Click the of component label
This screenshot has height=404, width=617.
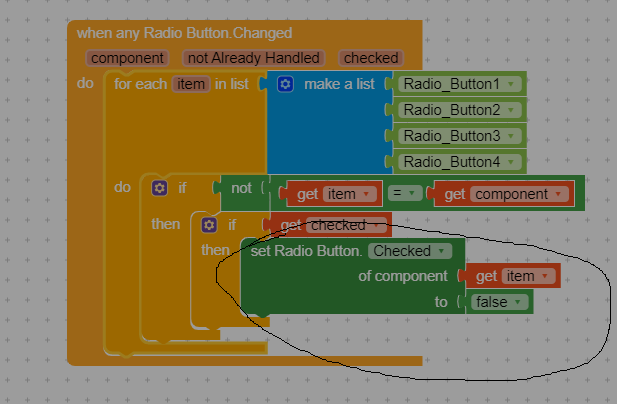click(x=403, y=276)
